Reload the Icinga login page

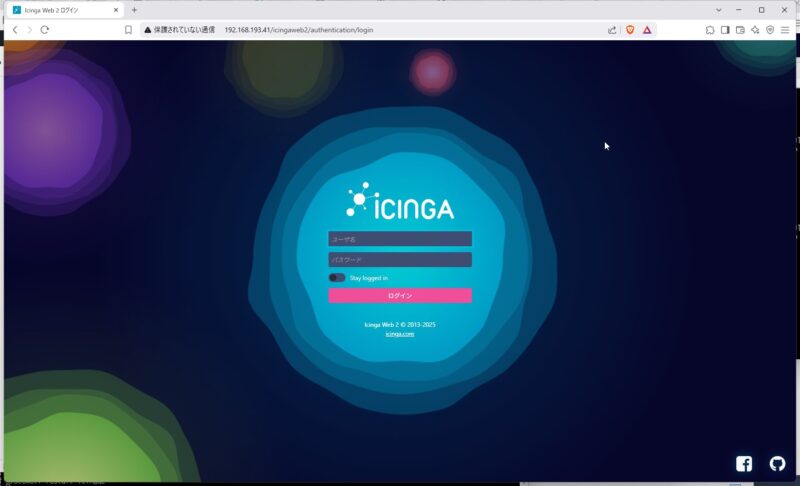point(45,30)
